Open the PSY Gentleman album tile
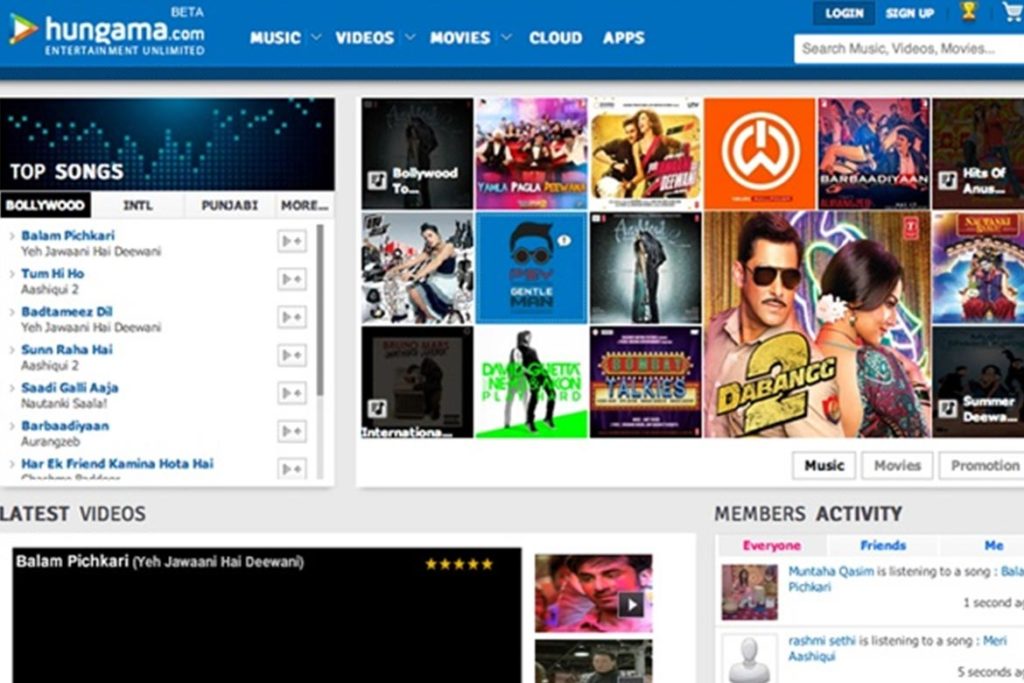This screenshot has width=1024, height=683. [x=532, y=268]
